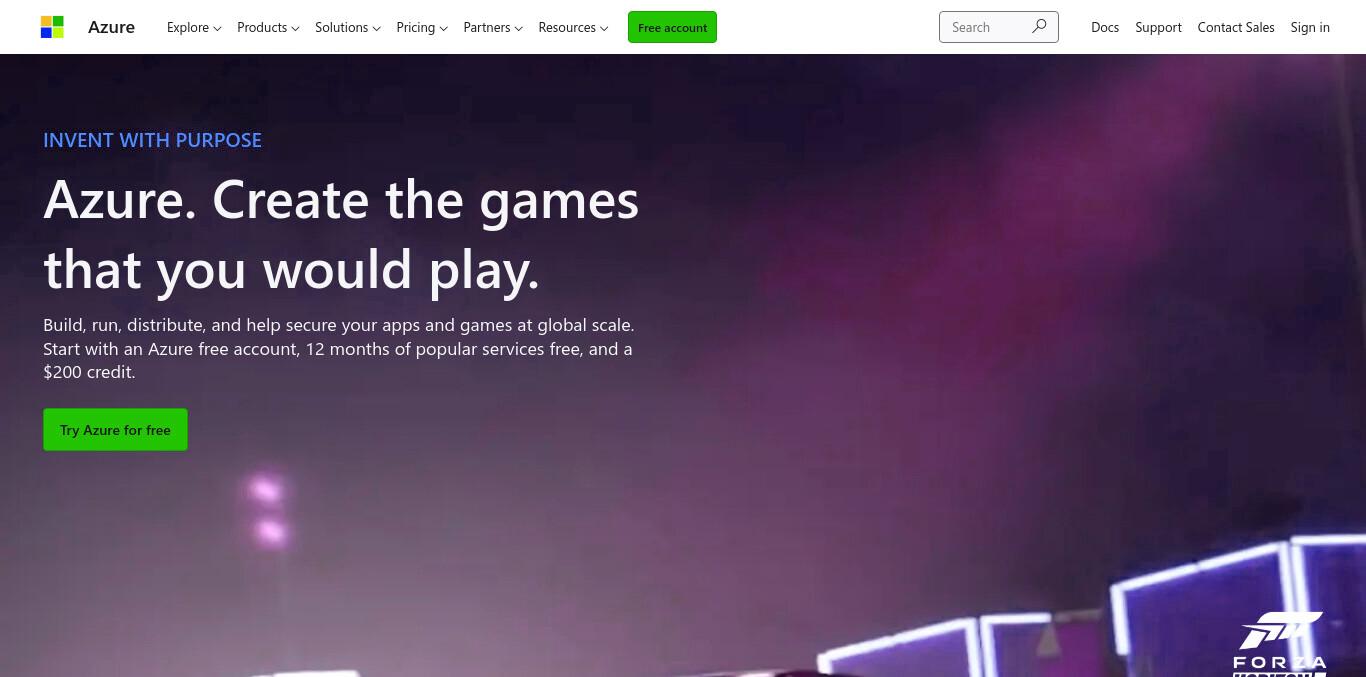The width and height of the screenshot is (1366, 677).
Task: Open Contact Sales link
Action: 1236,27
